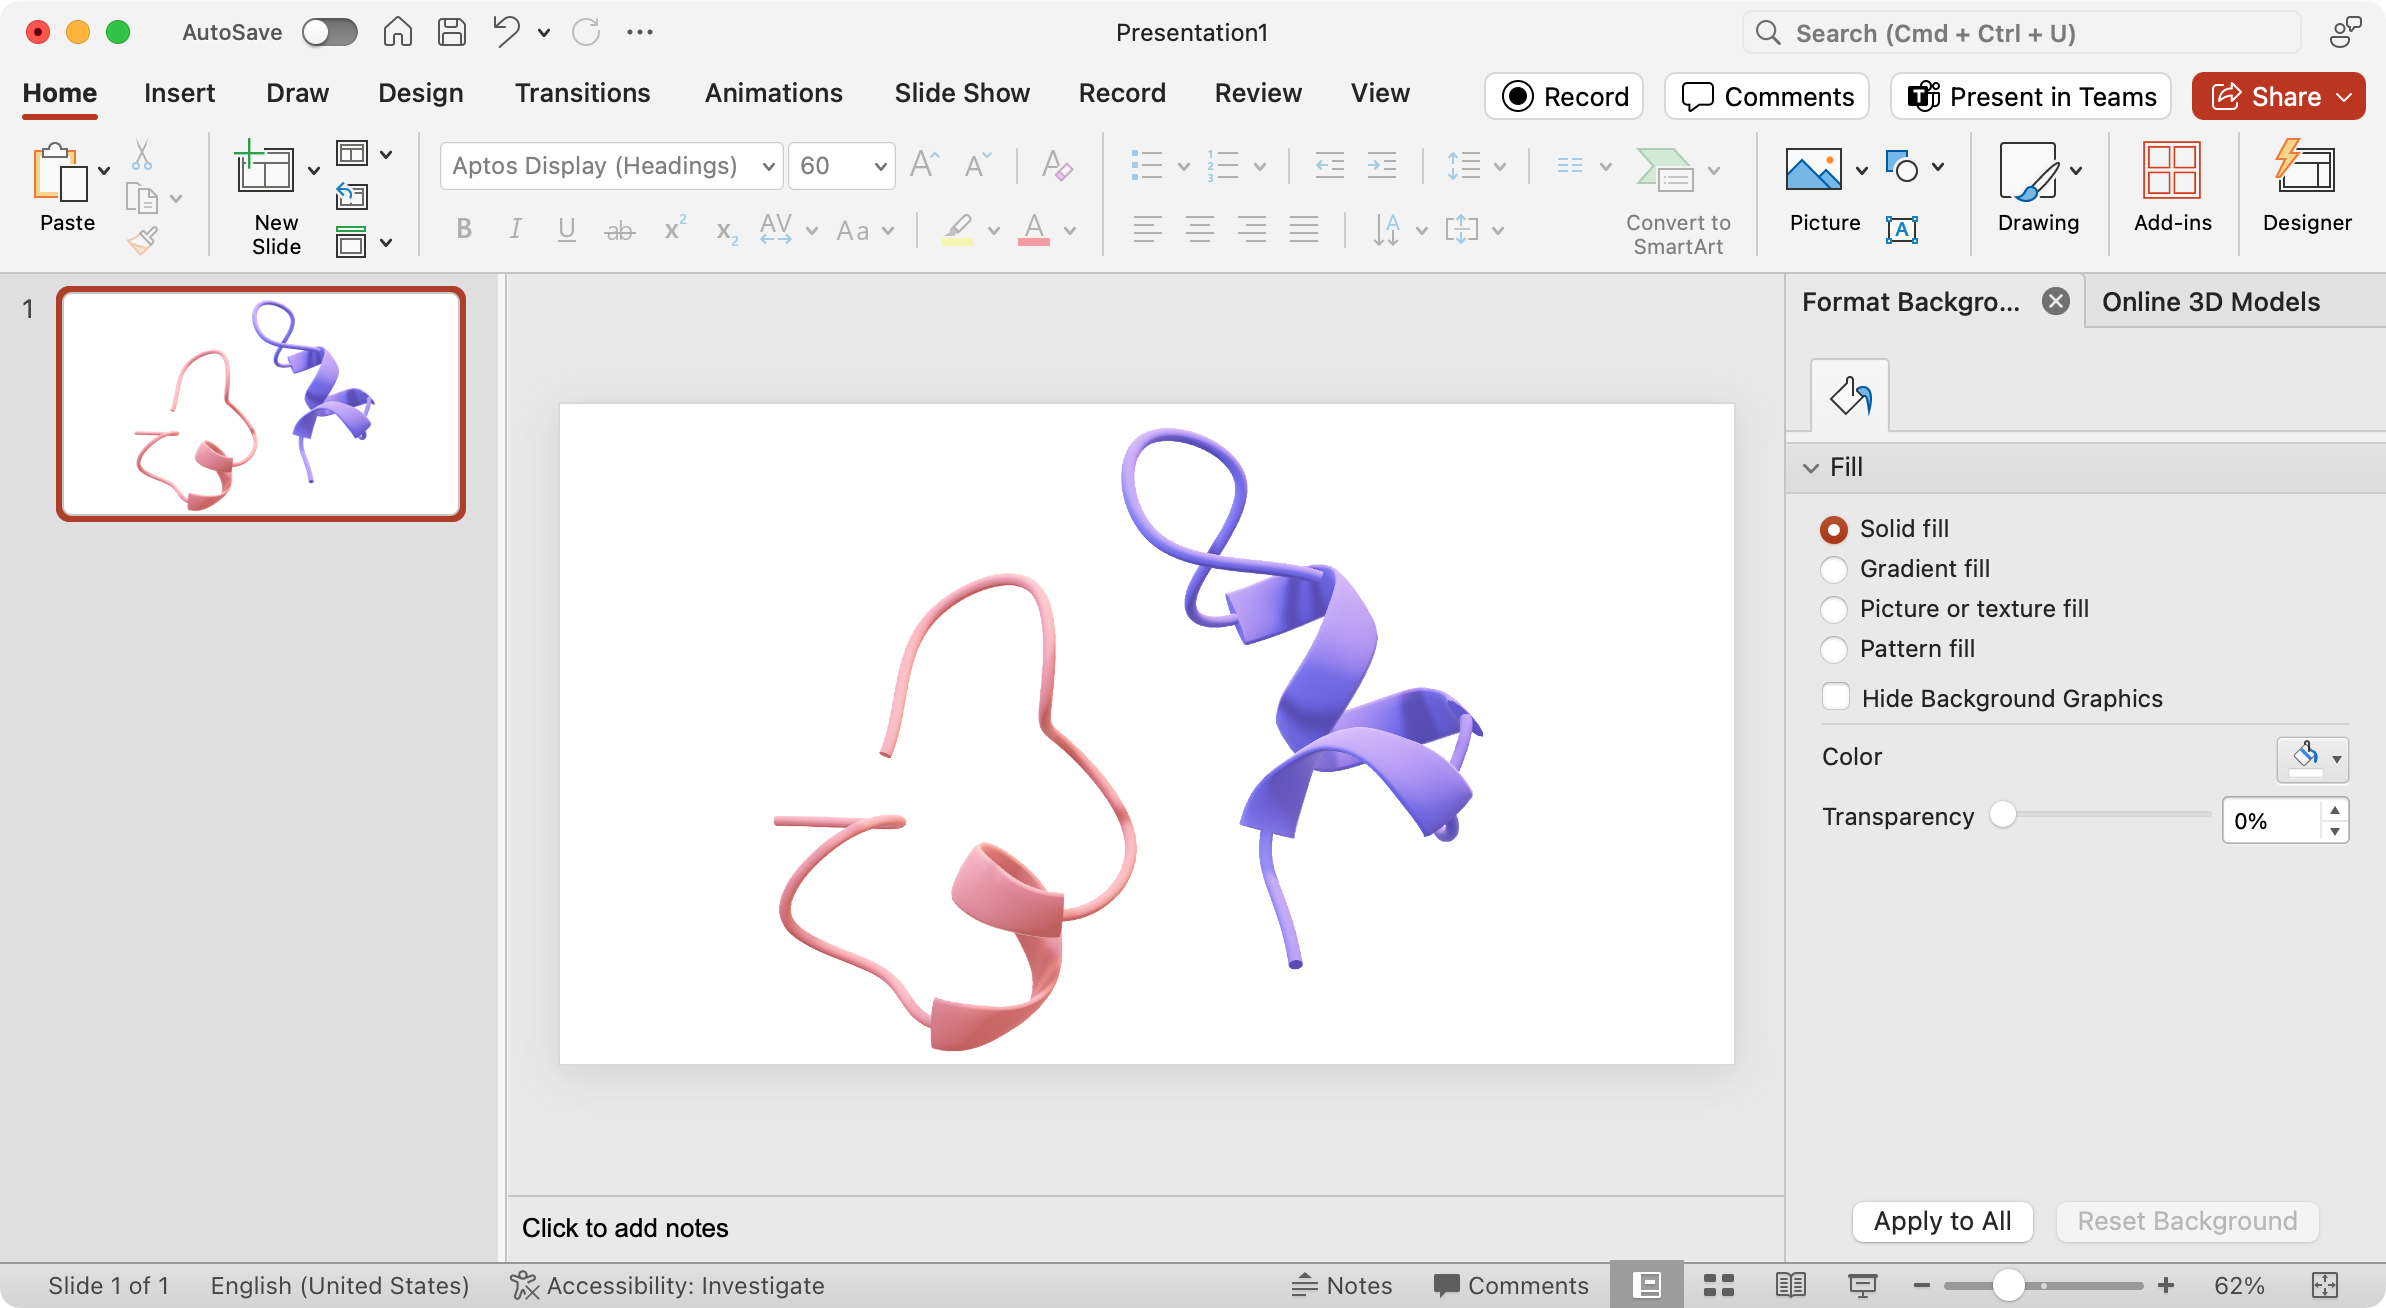Switch to Slide Sorter view in the status bar
The width and height of the screenshot is (2386, 1308).
click(x=1718, y=1285)
